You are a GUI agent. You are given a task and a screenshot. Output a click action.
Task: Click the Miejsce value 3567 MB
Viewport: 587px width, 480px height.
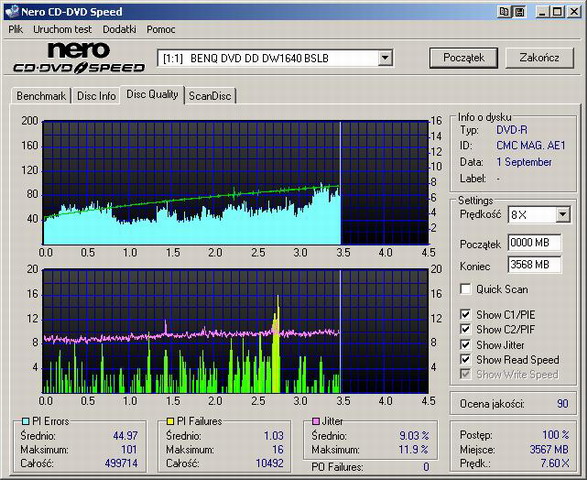[549, 449]
